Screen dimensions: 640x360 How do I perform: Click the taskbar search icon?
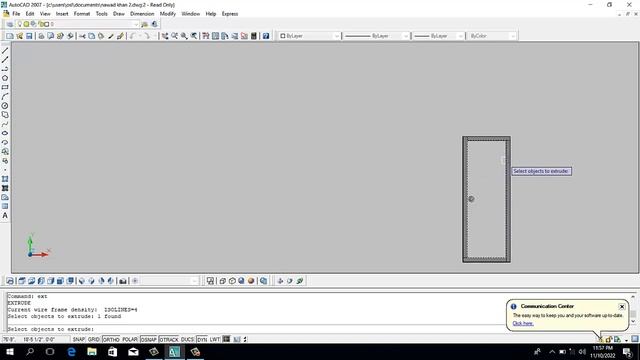point(30,351)
